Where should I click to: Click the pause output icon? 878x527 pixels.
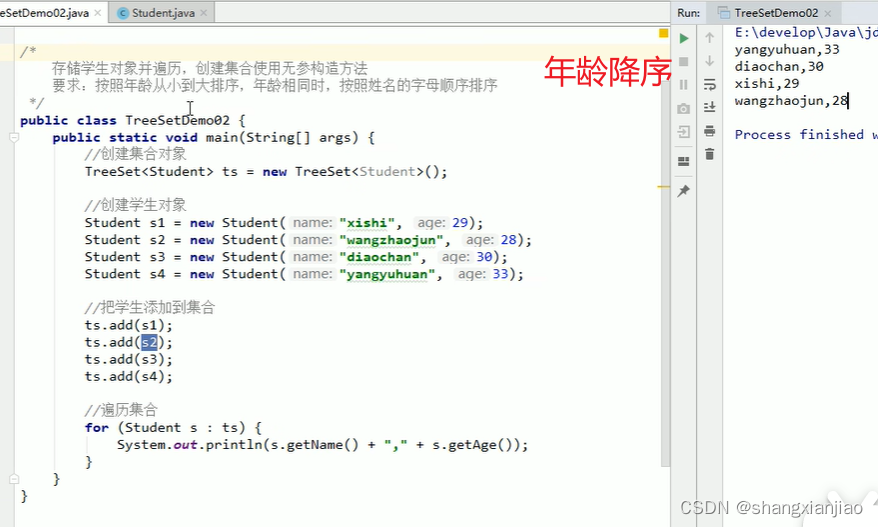click(684, 85)
